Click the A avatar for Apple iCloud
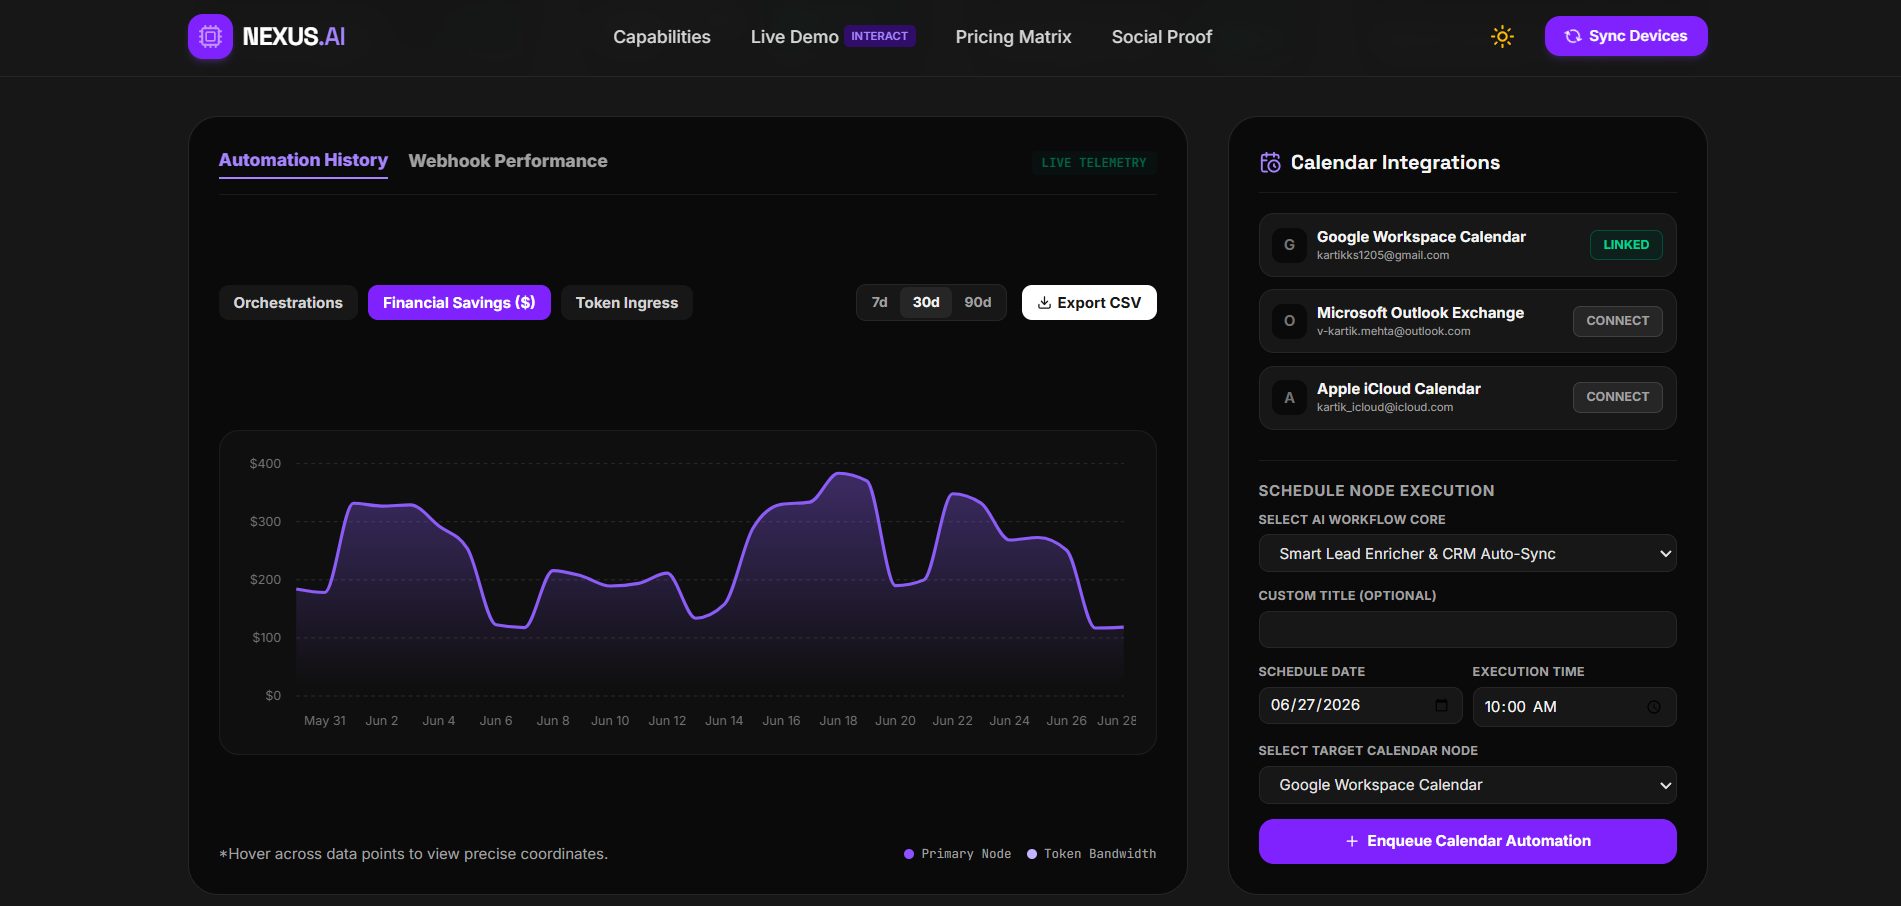 point(1289,397)
